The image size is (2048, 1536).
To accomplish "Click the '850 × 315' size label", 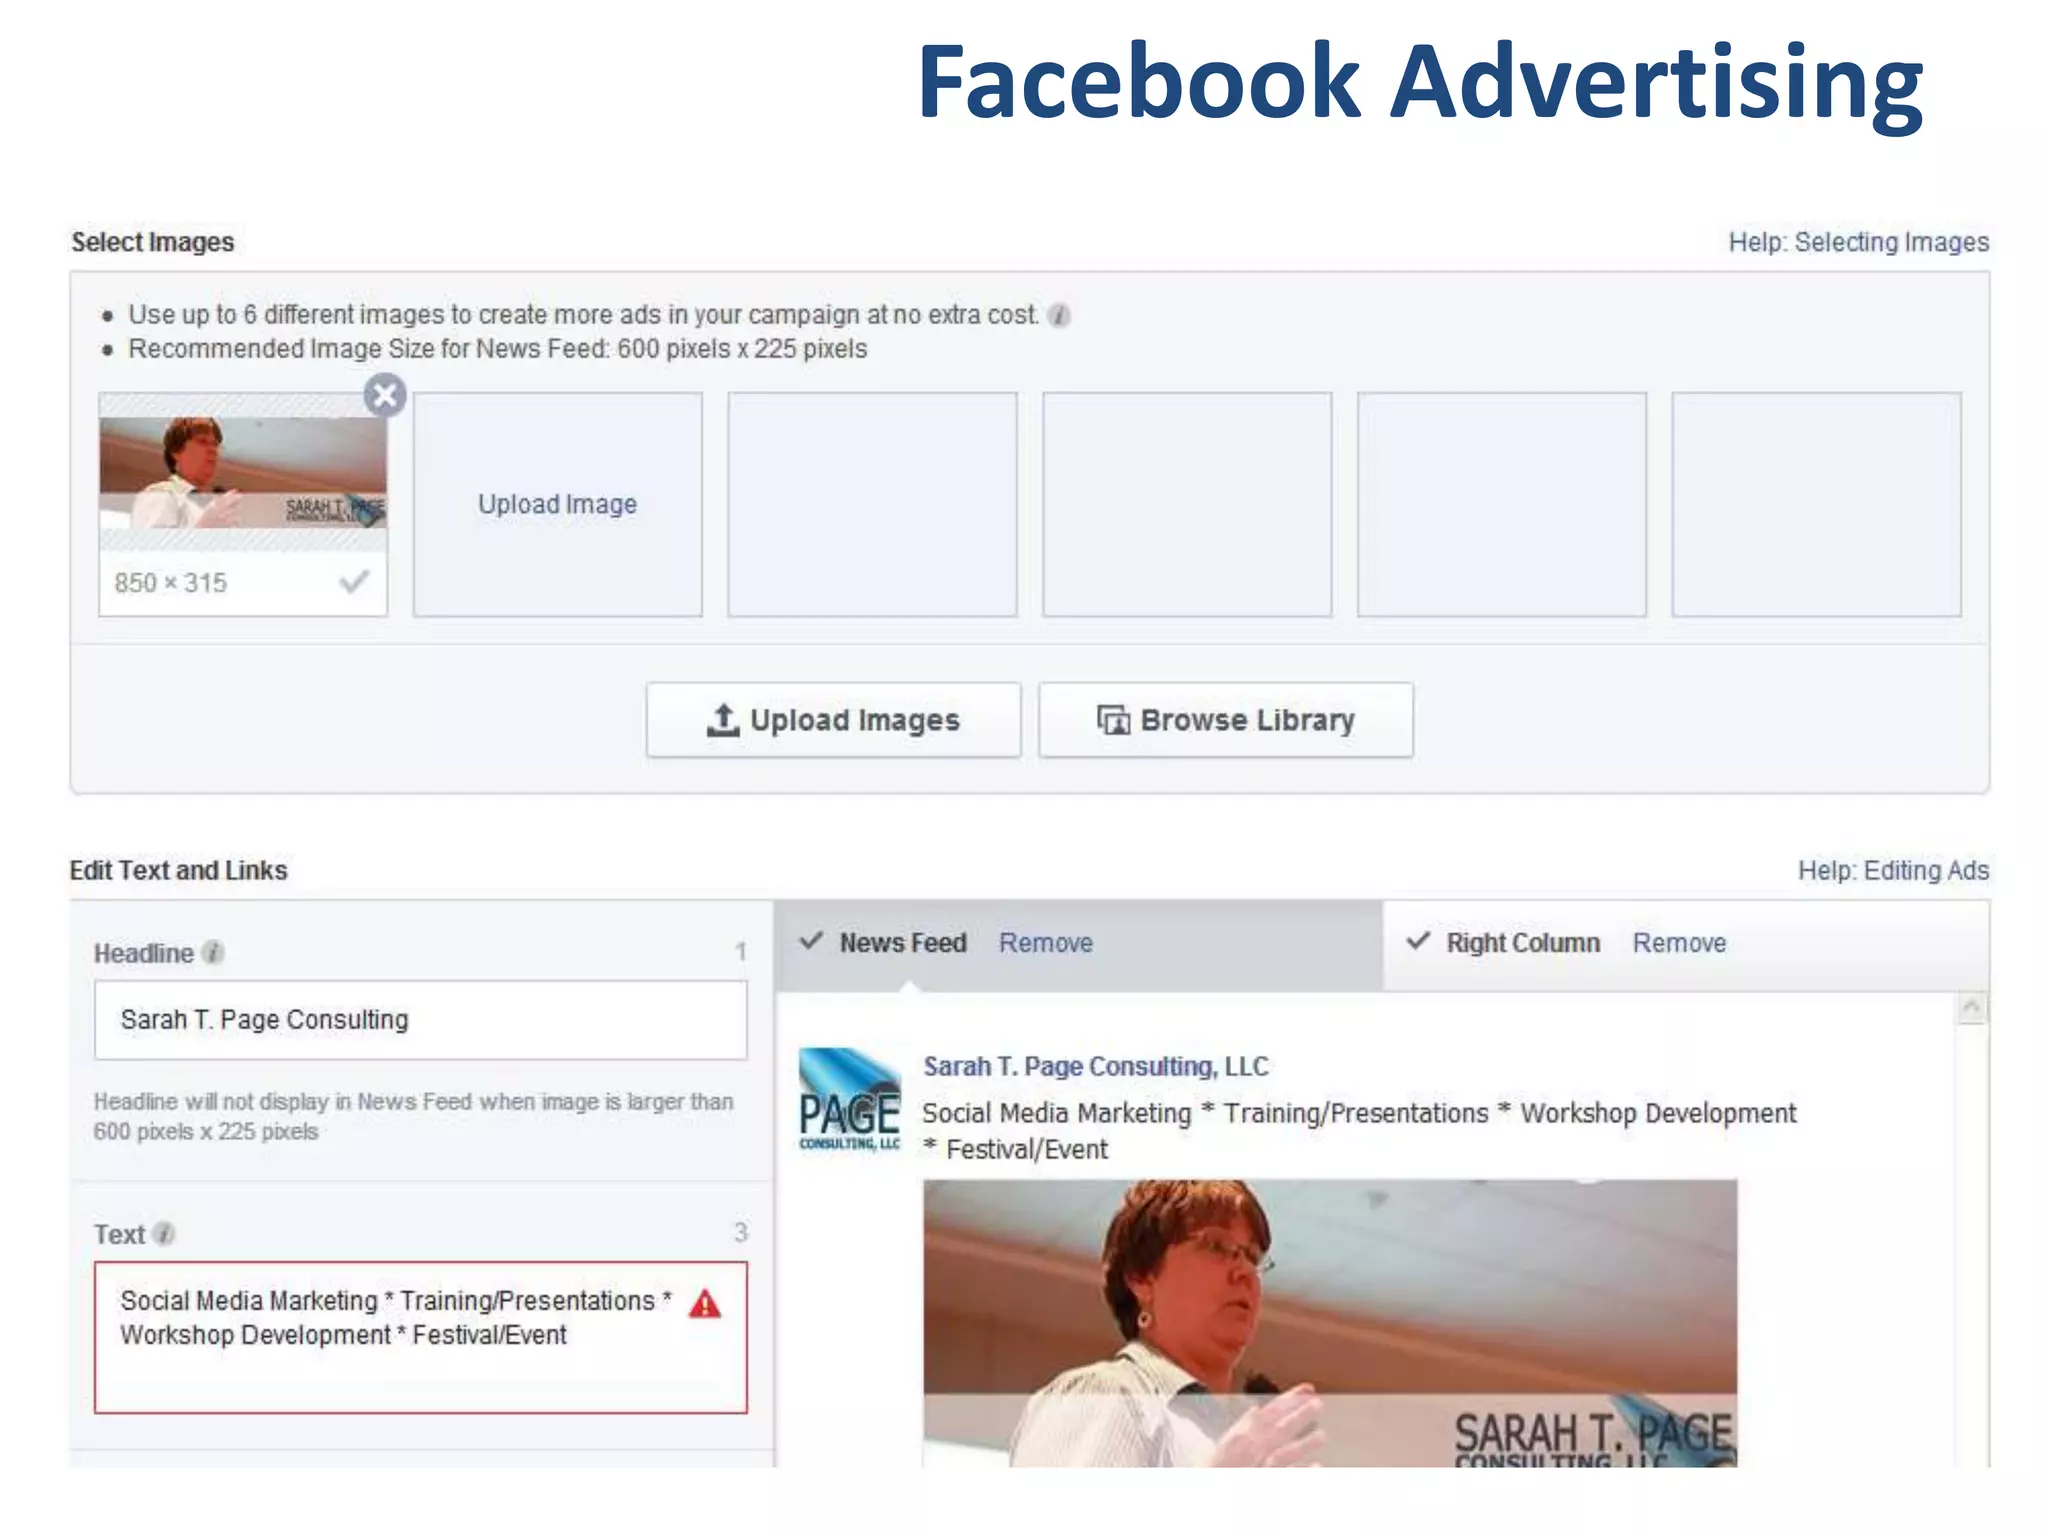I will (171, 582).
